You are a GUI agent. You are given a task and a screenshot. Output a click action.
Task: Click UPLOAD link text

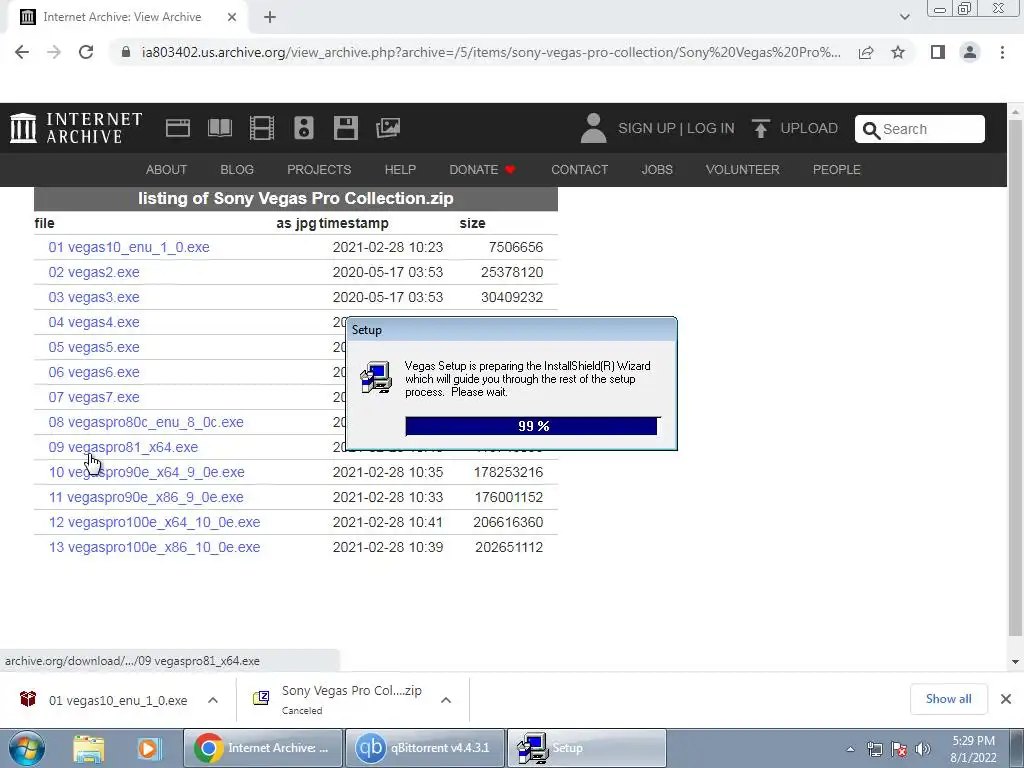(x=808, y=128)
